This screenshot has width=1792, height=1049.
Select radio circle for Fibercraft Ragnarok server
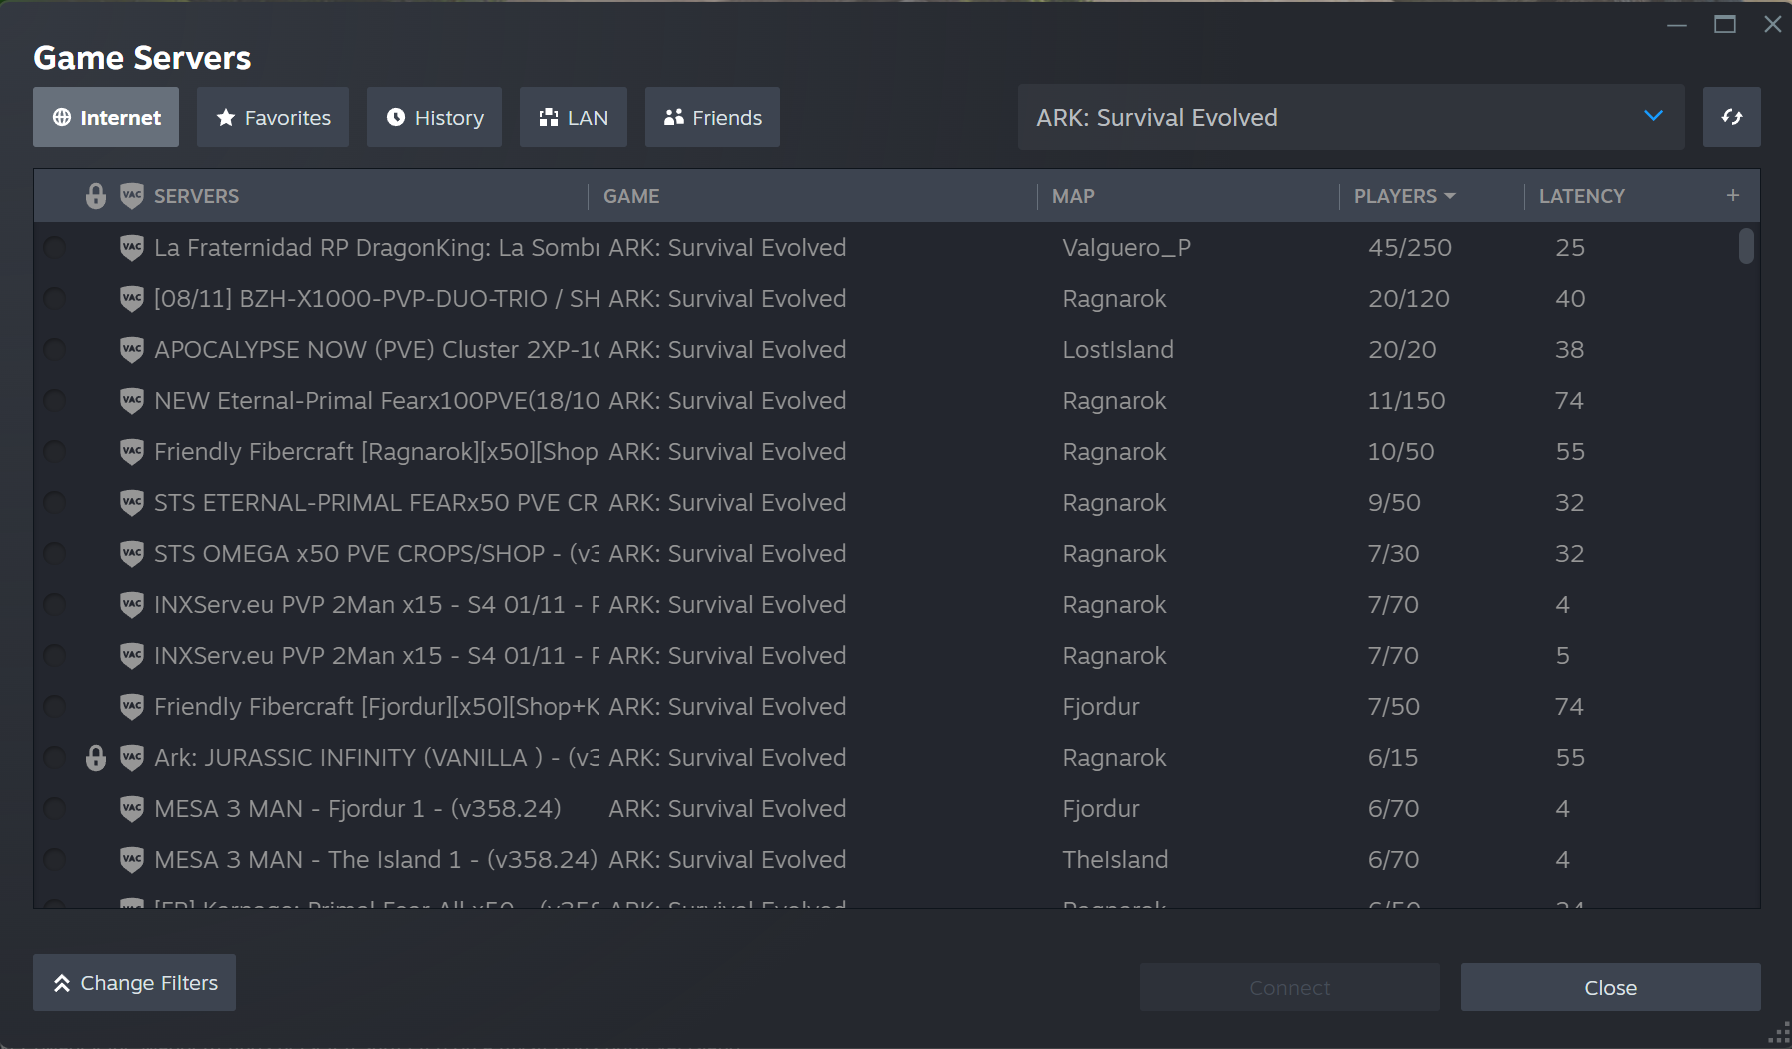55,451
